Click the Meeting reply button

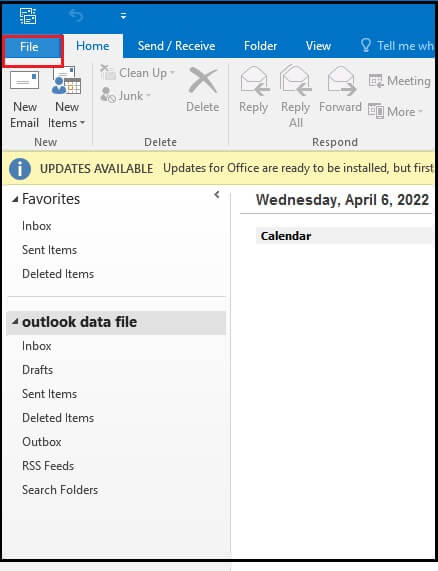click(x=399, y=80)
